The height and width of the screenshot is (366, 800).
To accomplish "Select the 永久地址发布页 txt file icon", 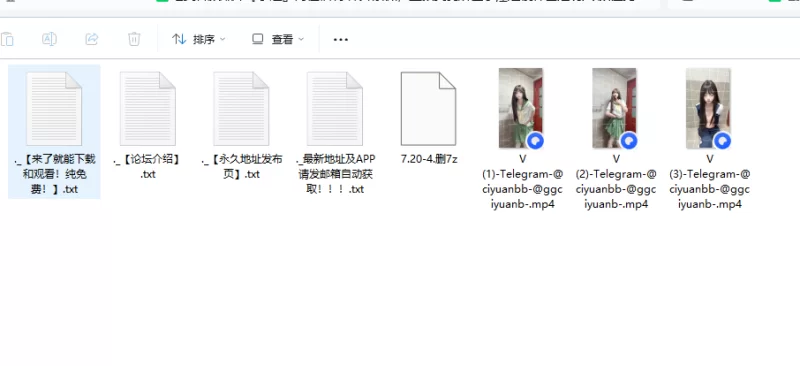I will click(241, 109).
